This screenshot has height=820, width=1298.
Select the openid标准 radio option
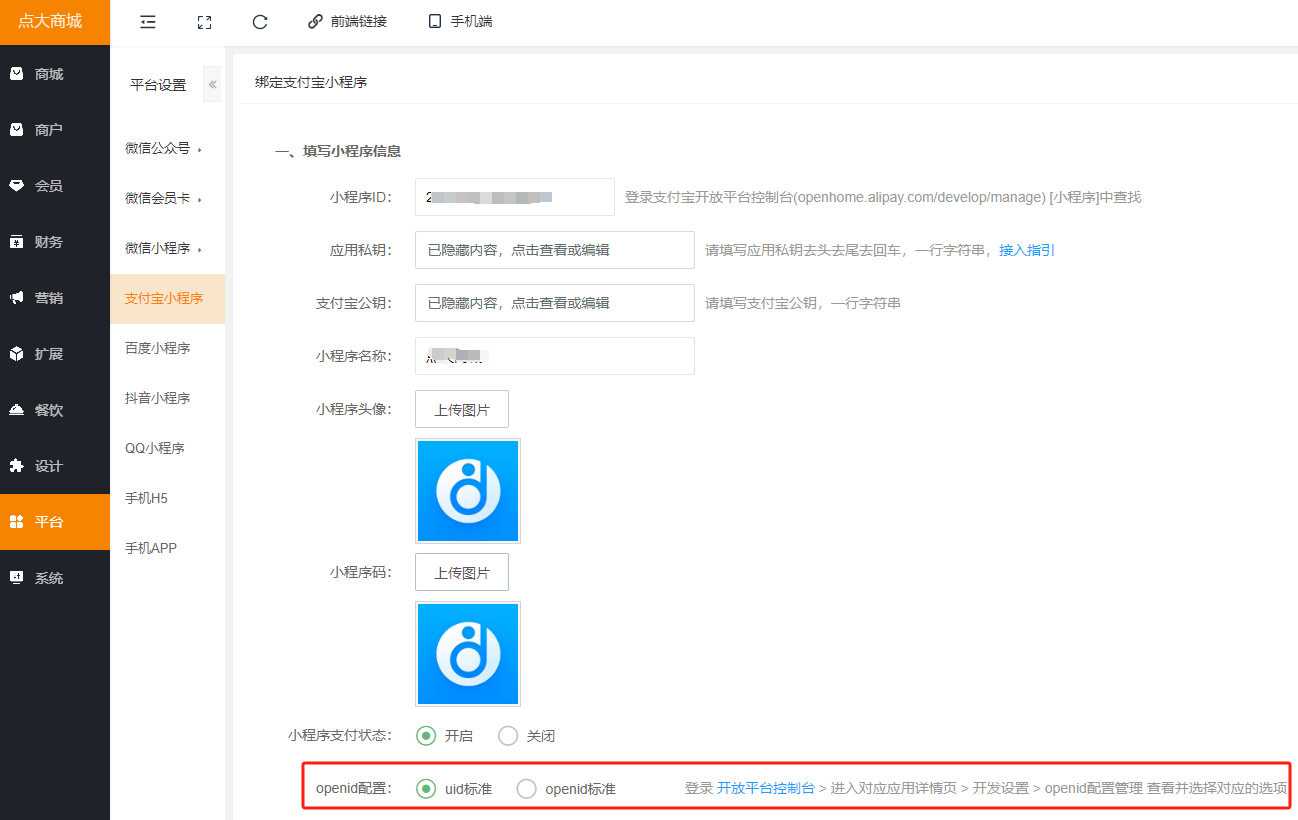526,788
